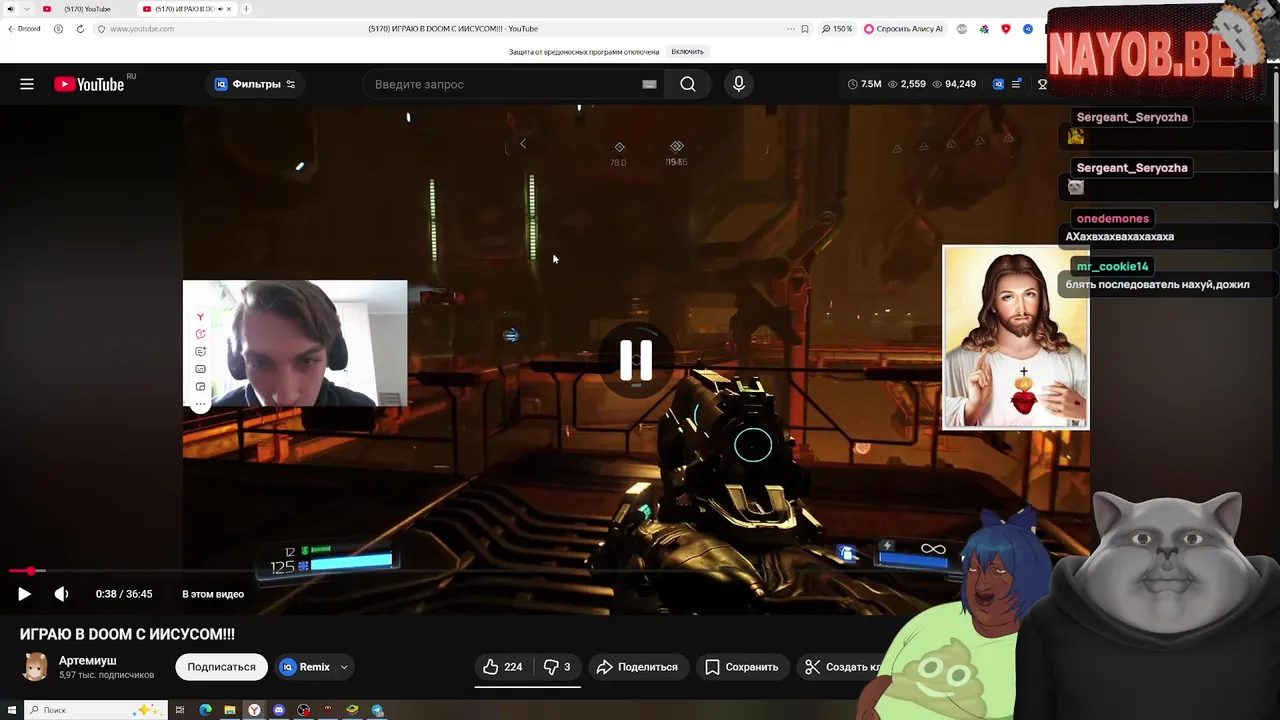This screenshot has height=720, width=1280.
Task: Open OBS Studio from the taskbar
Action: 304,710
